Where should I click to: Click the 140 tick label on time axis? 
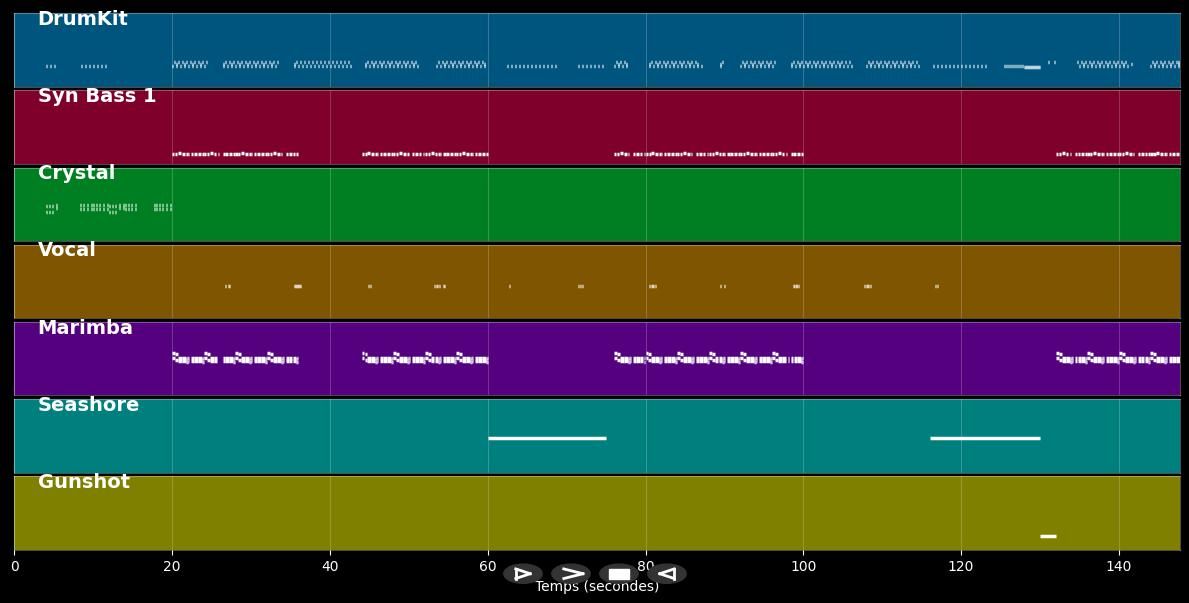[x=1119, y=567]
